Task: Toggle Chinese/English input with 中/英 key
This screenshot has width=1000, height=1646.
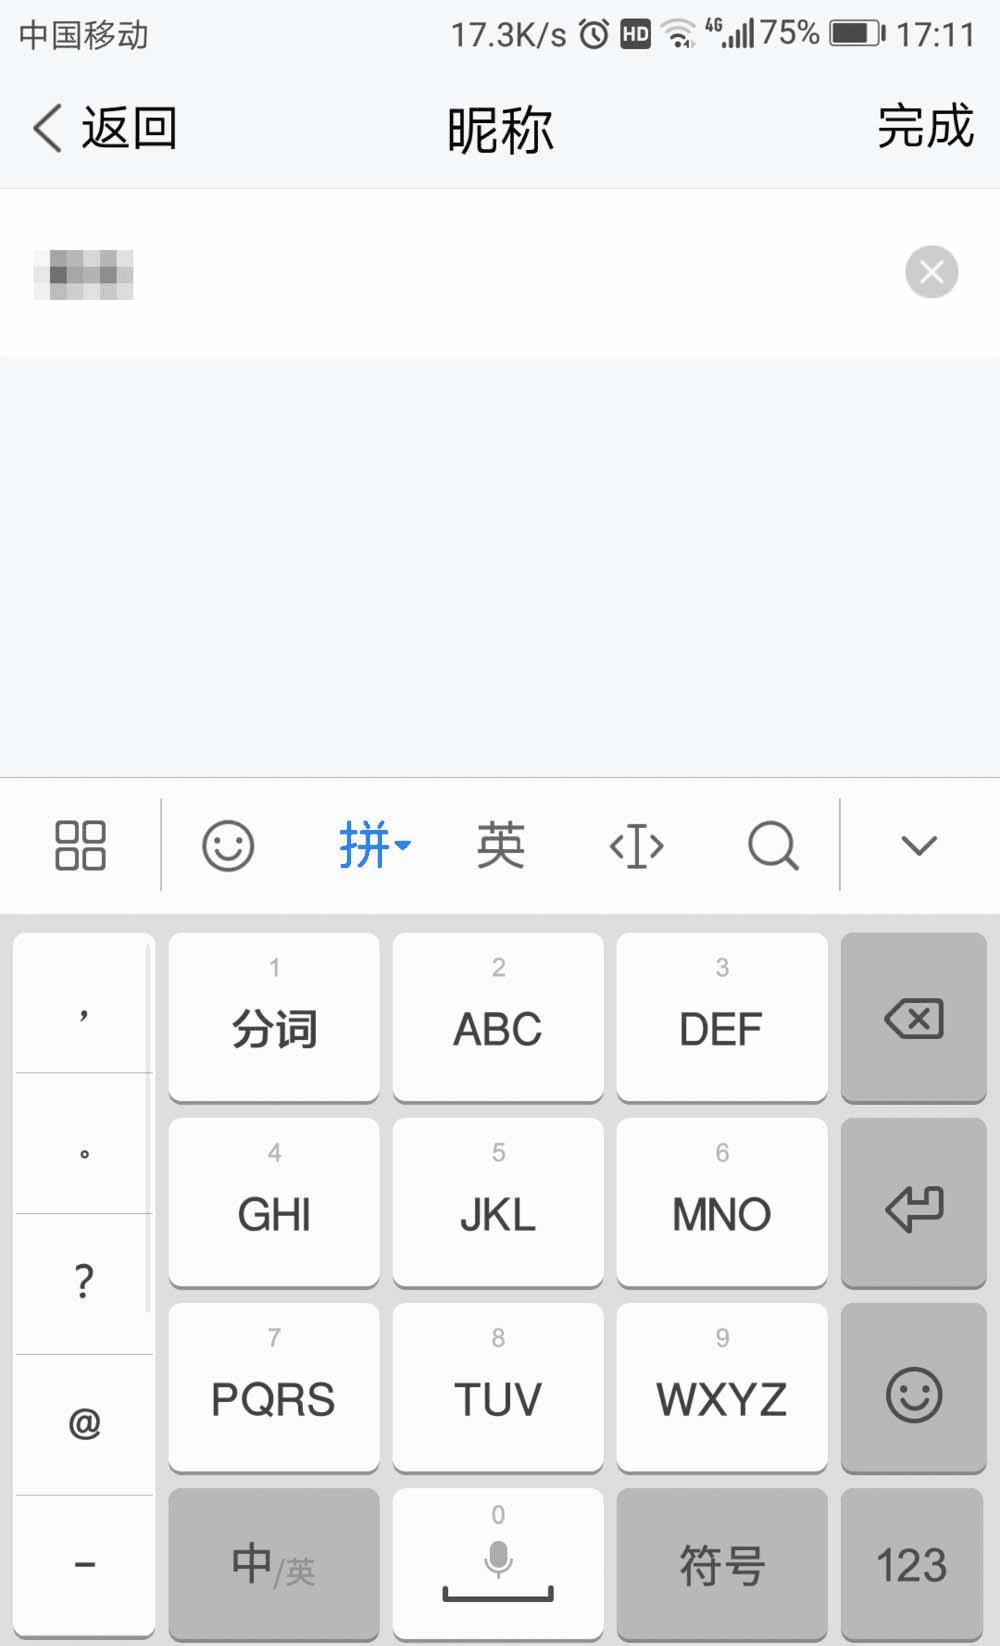Action: click(x=274, y=1564)
